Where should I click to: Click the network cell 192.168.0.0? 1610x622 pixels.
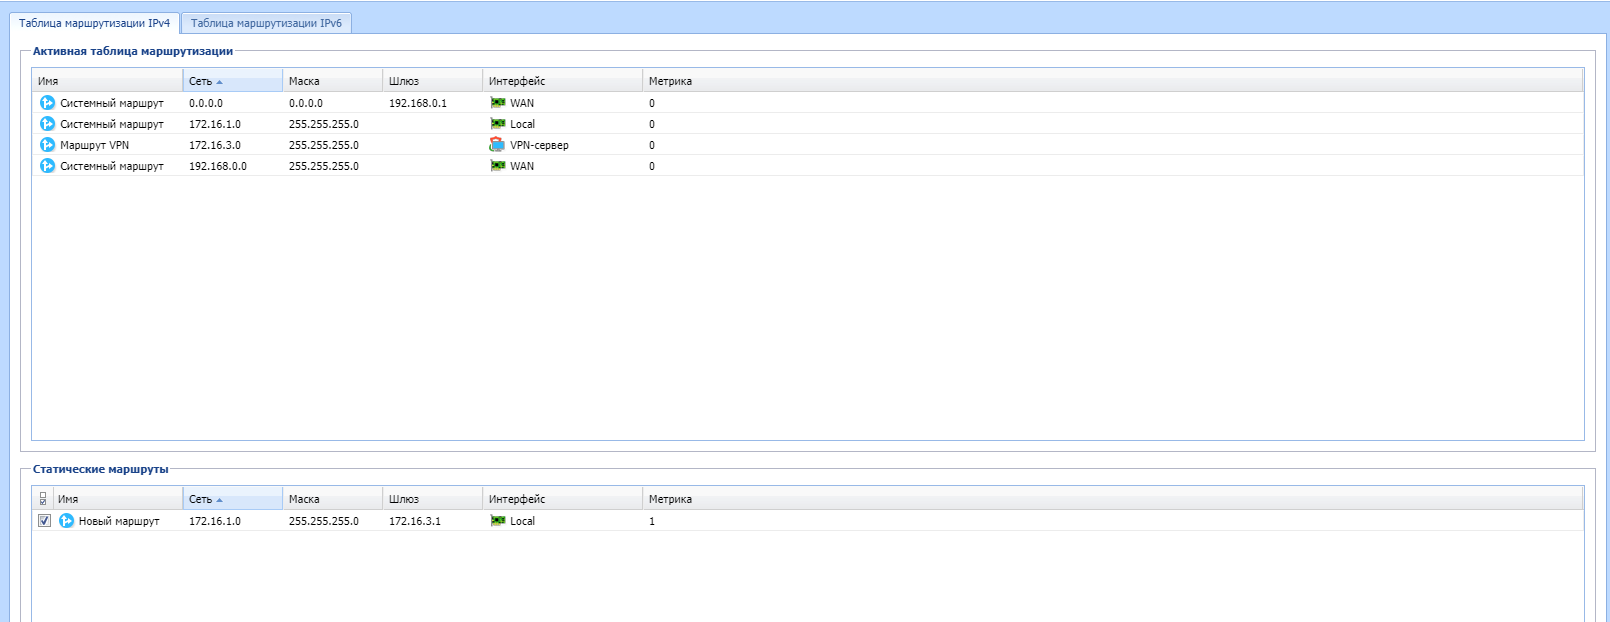(x=218, y=166)
